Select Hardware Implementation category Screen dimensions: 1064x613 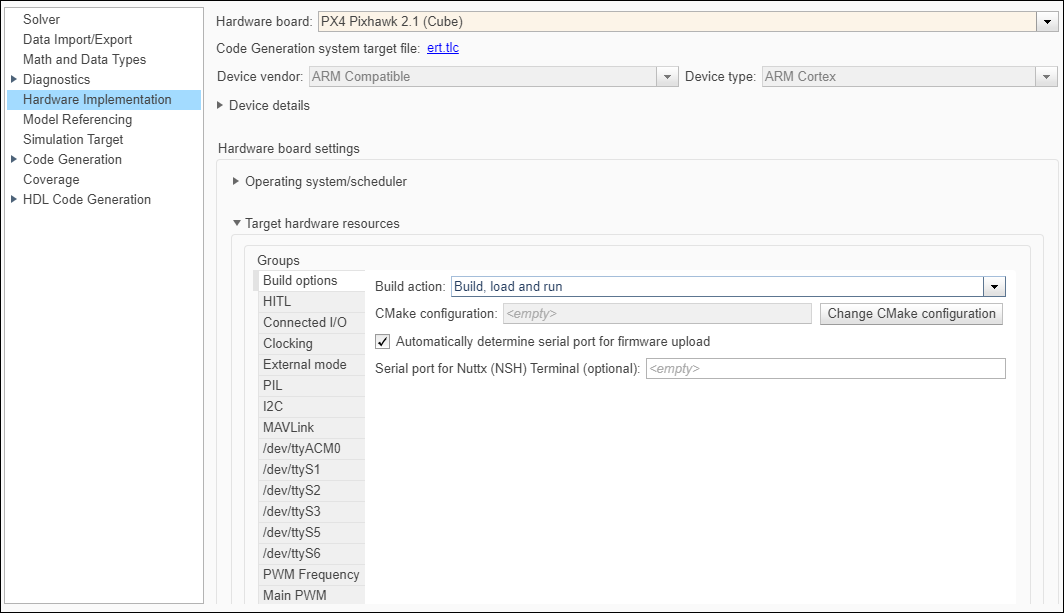click(x=97, y=99)
